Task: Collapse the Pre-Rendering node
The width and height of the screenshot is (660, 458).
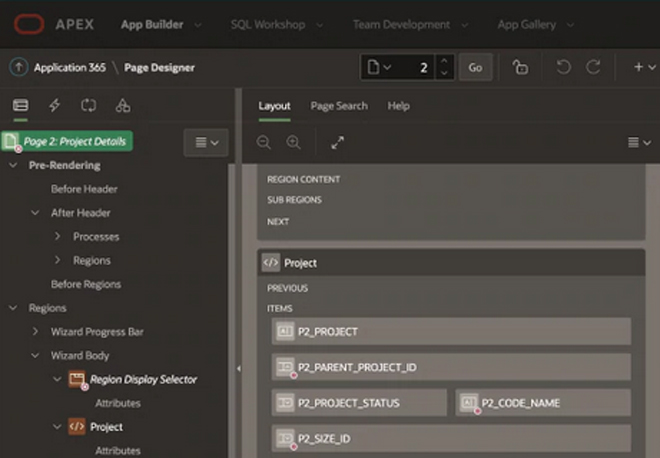Action: [x=13, y=165]
